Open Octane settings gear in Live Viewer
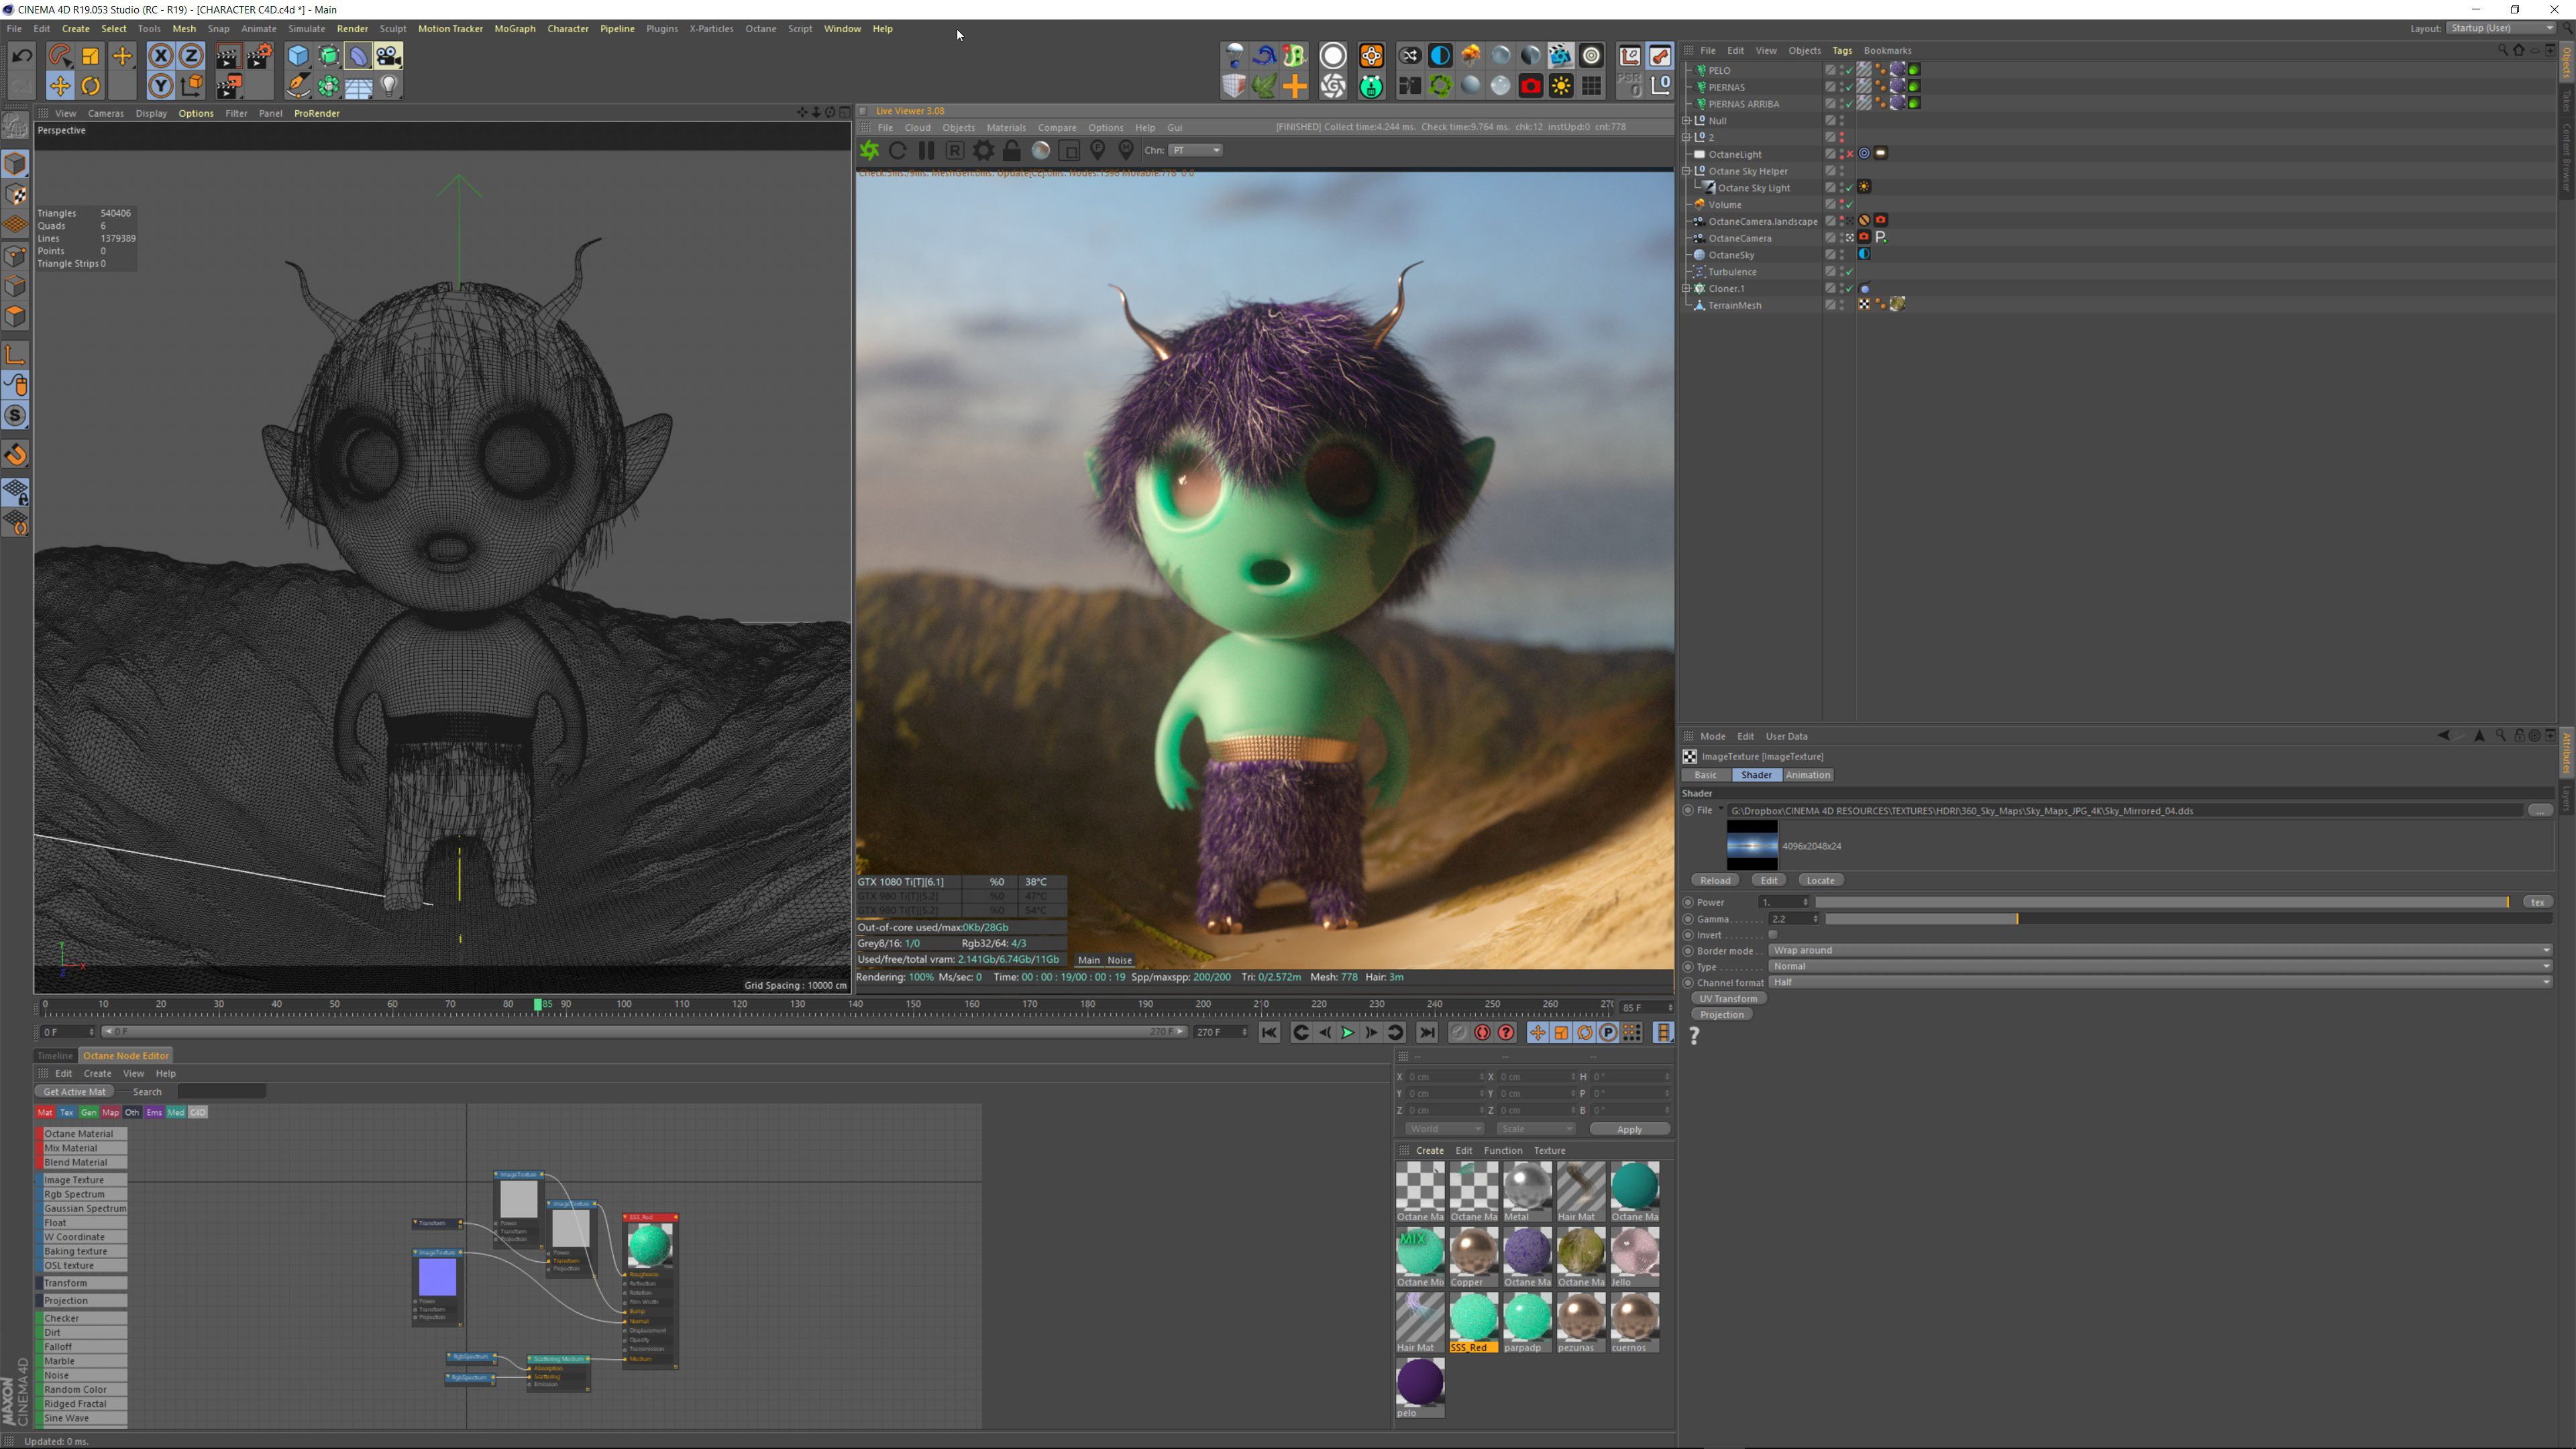 coord(983,151)
